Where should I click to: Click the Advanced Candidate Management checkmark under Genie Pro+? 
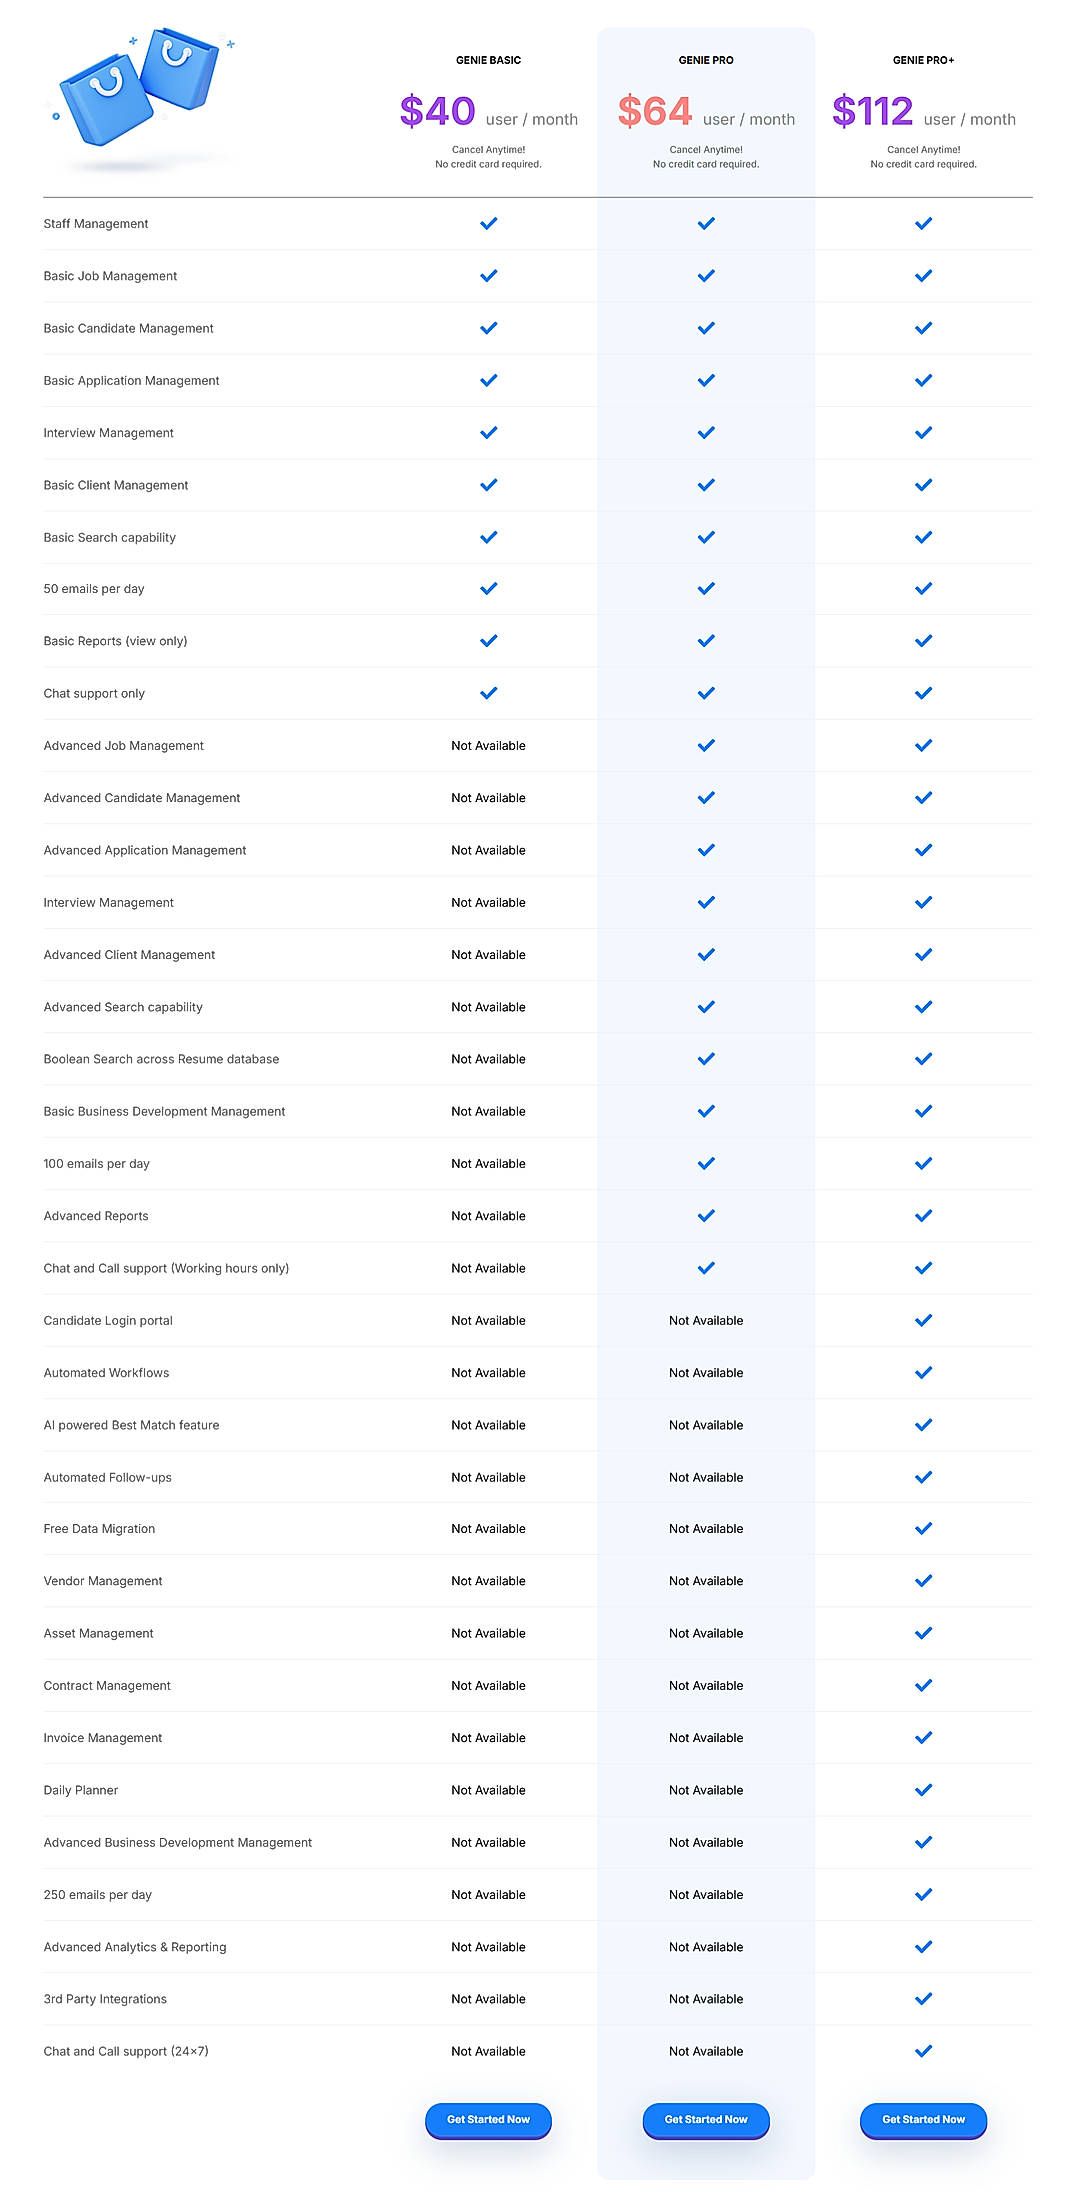[923, 797]
